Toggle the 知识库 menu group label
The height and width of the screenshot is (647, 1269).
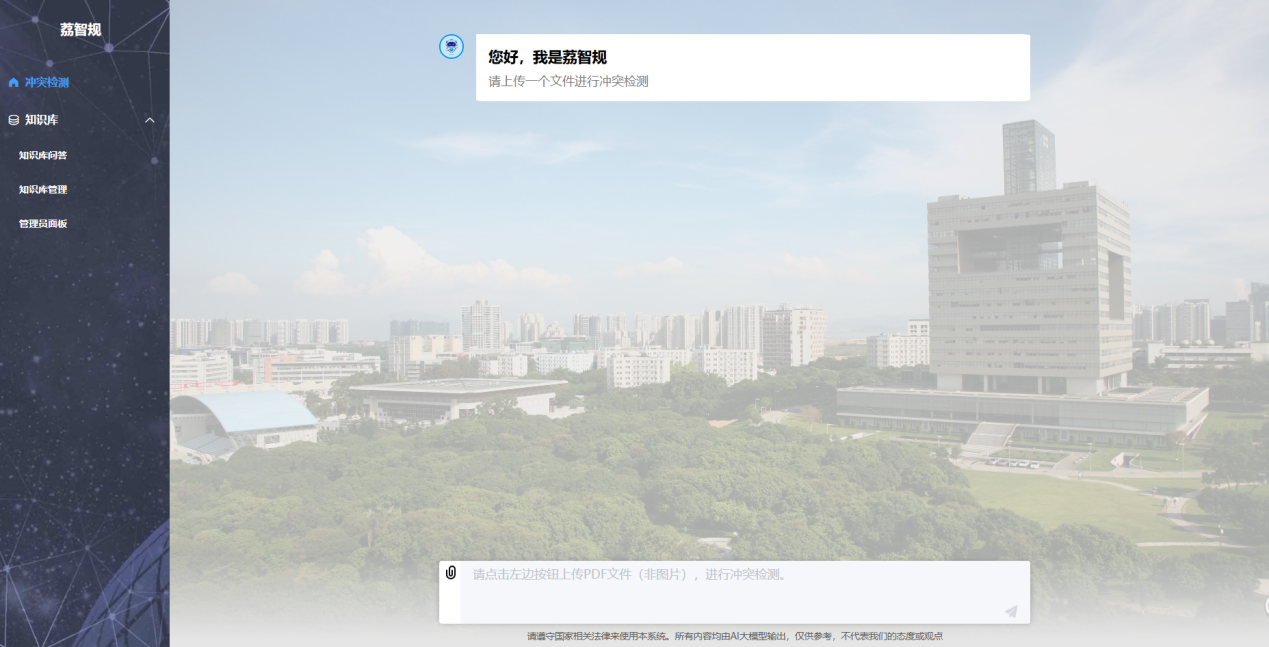click(x=42, y=120)
